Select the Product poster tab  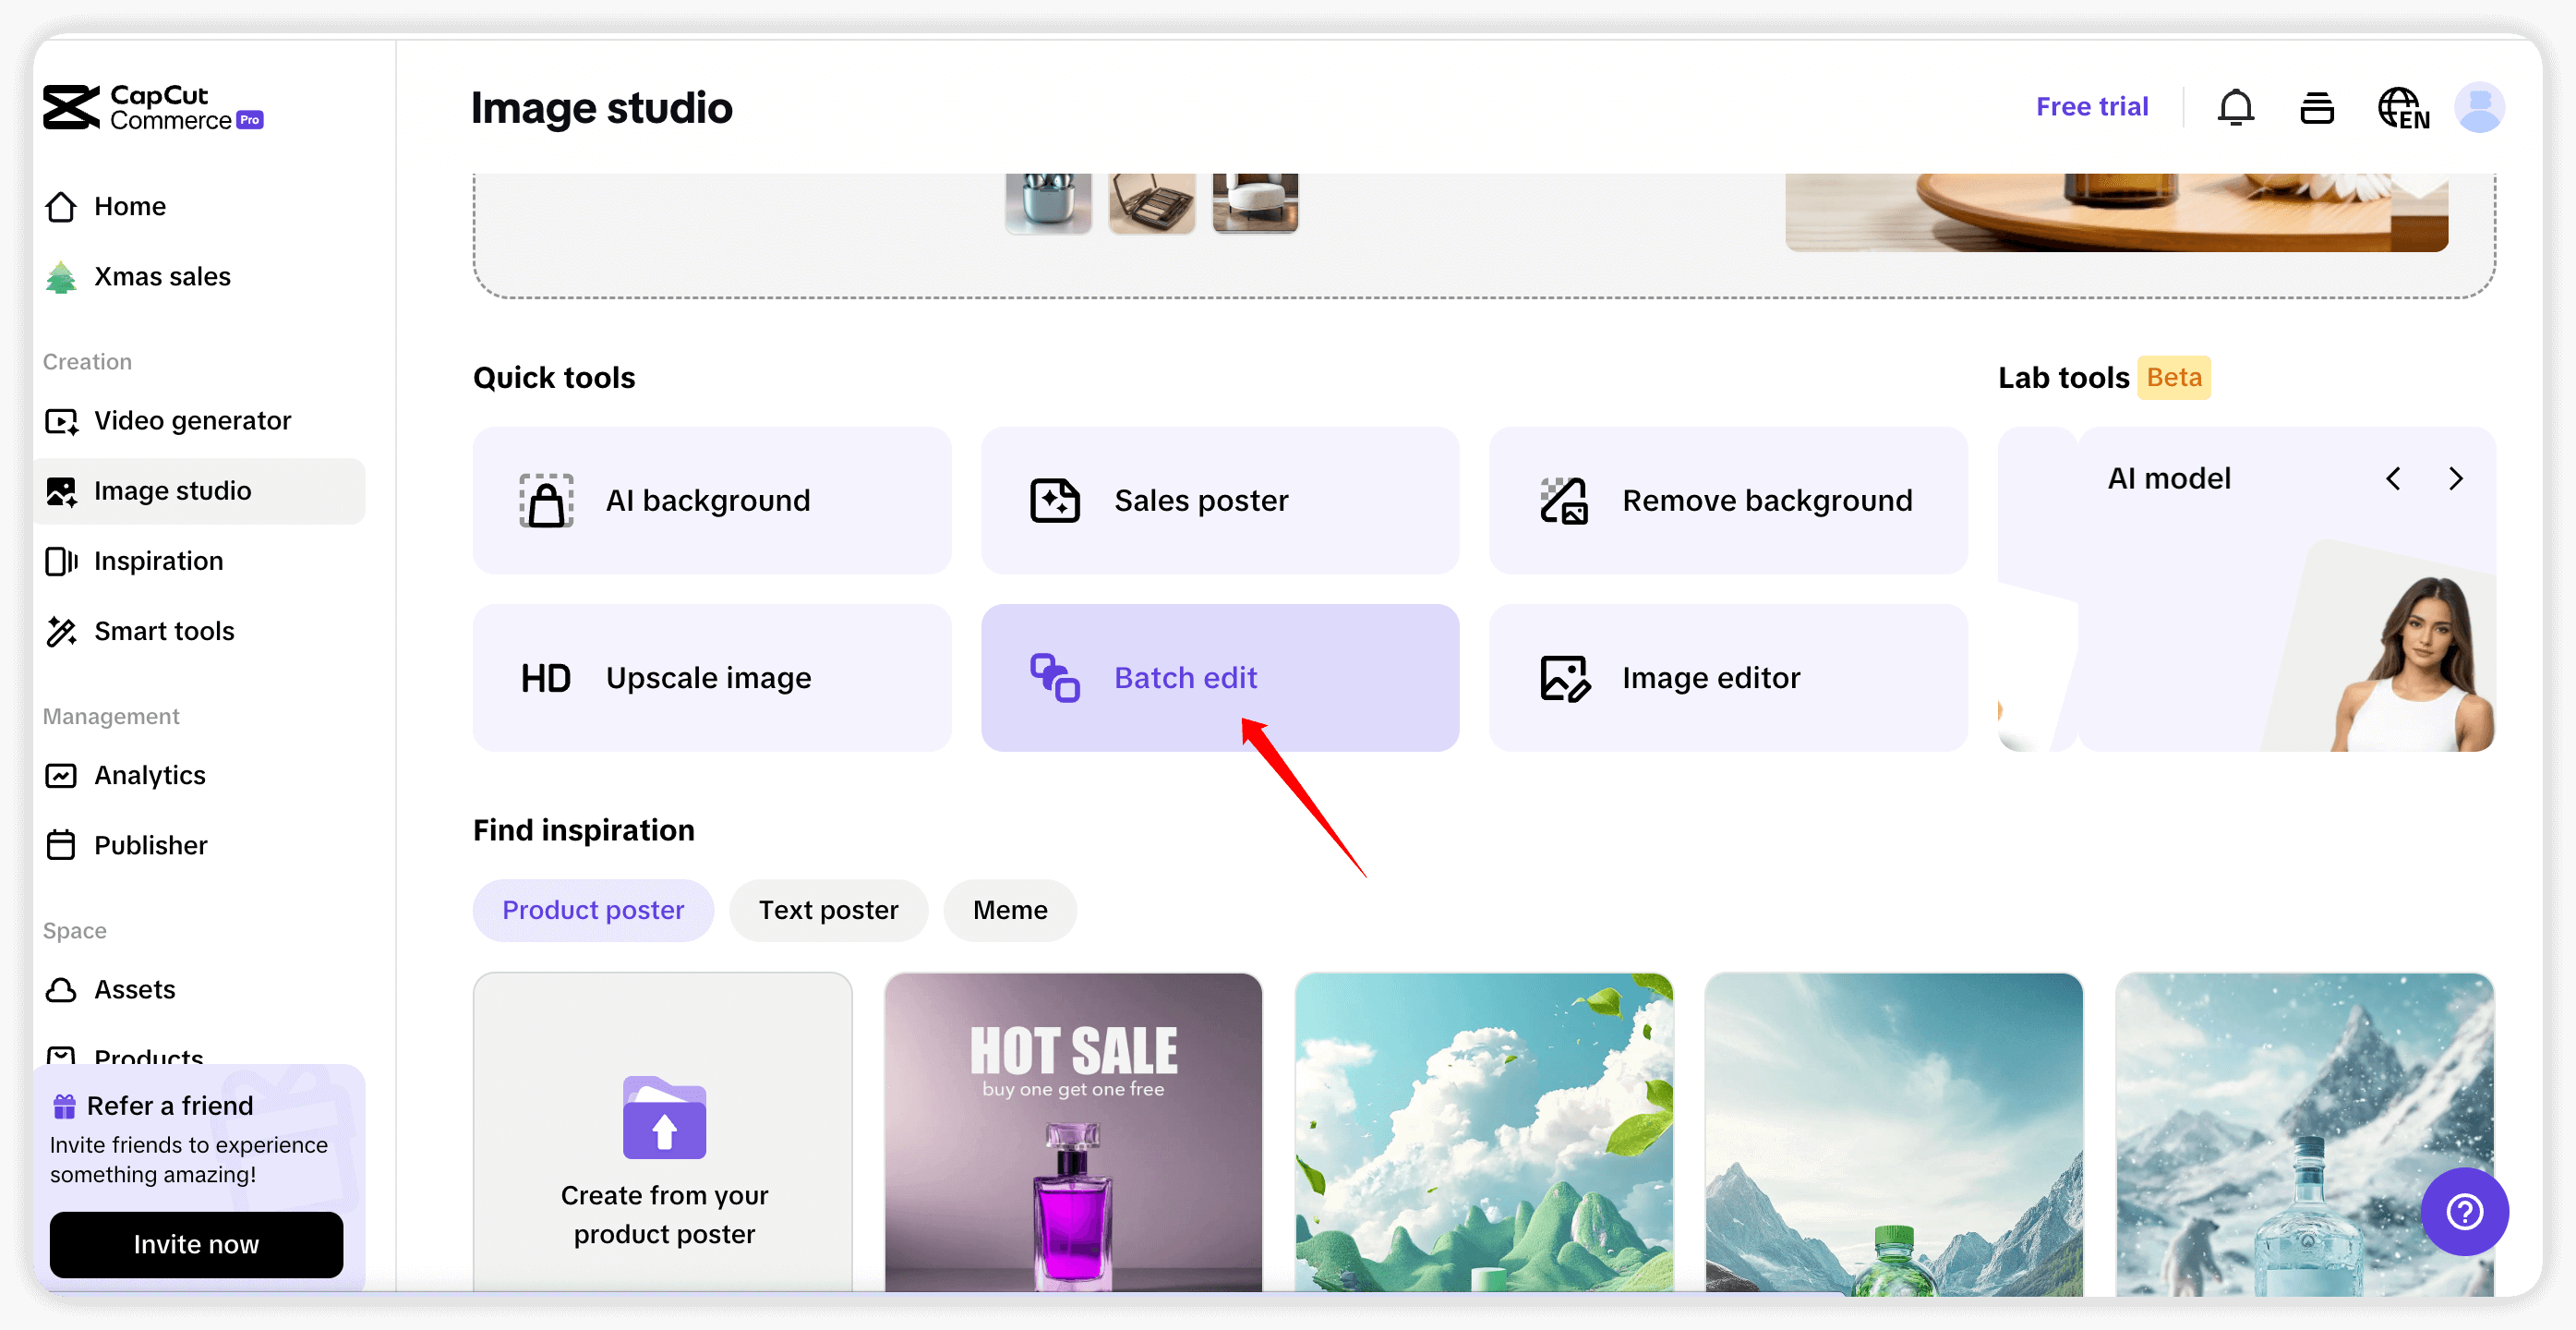click(x=593, y=910)
